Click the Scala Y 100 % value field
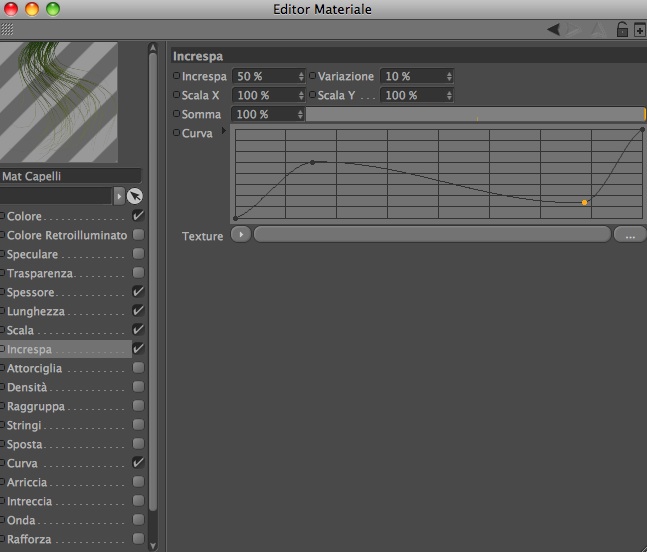This screenshot has width=647, height=552. coord(416,95)
